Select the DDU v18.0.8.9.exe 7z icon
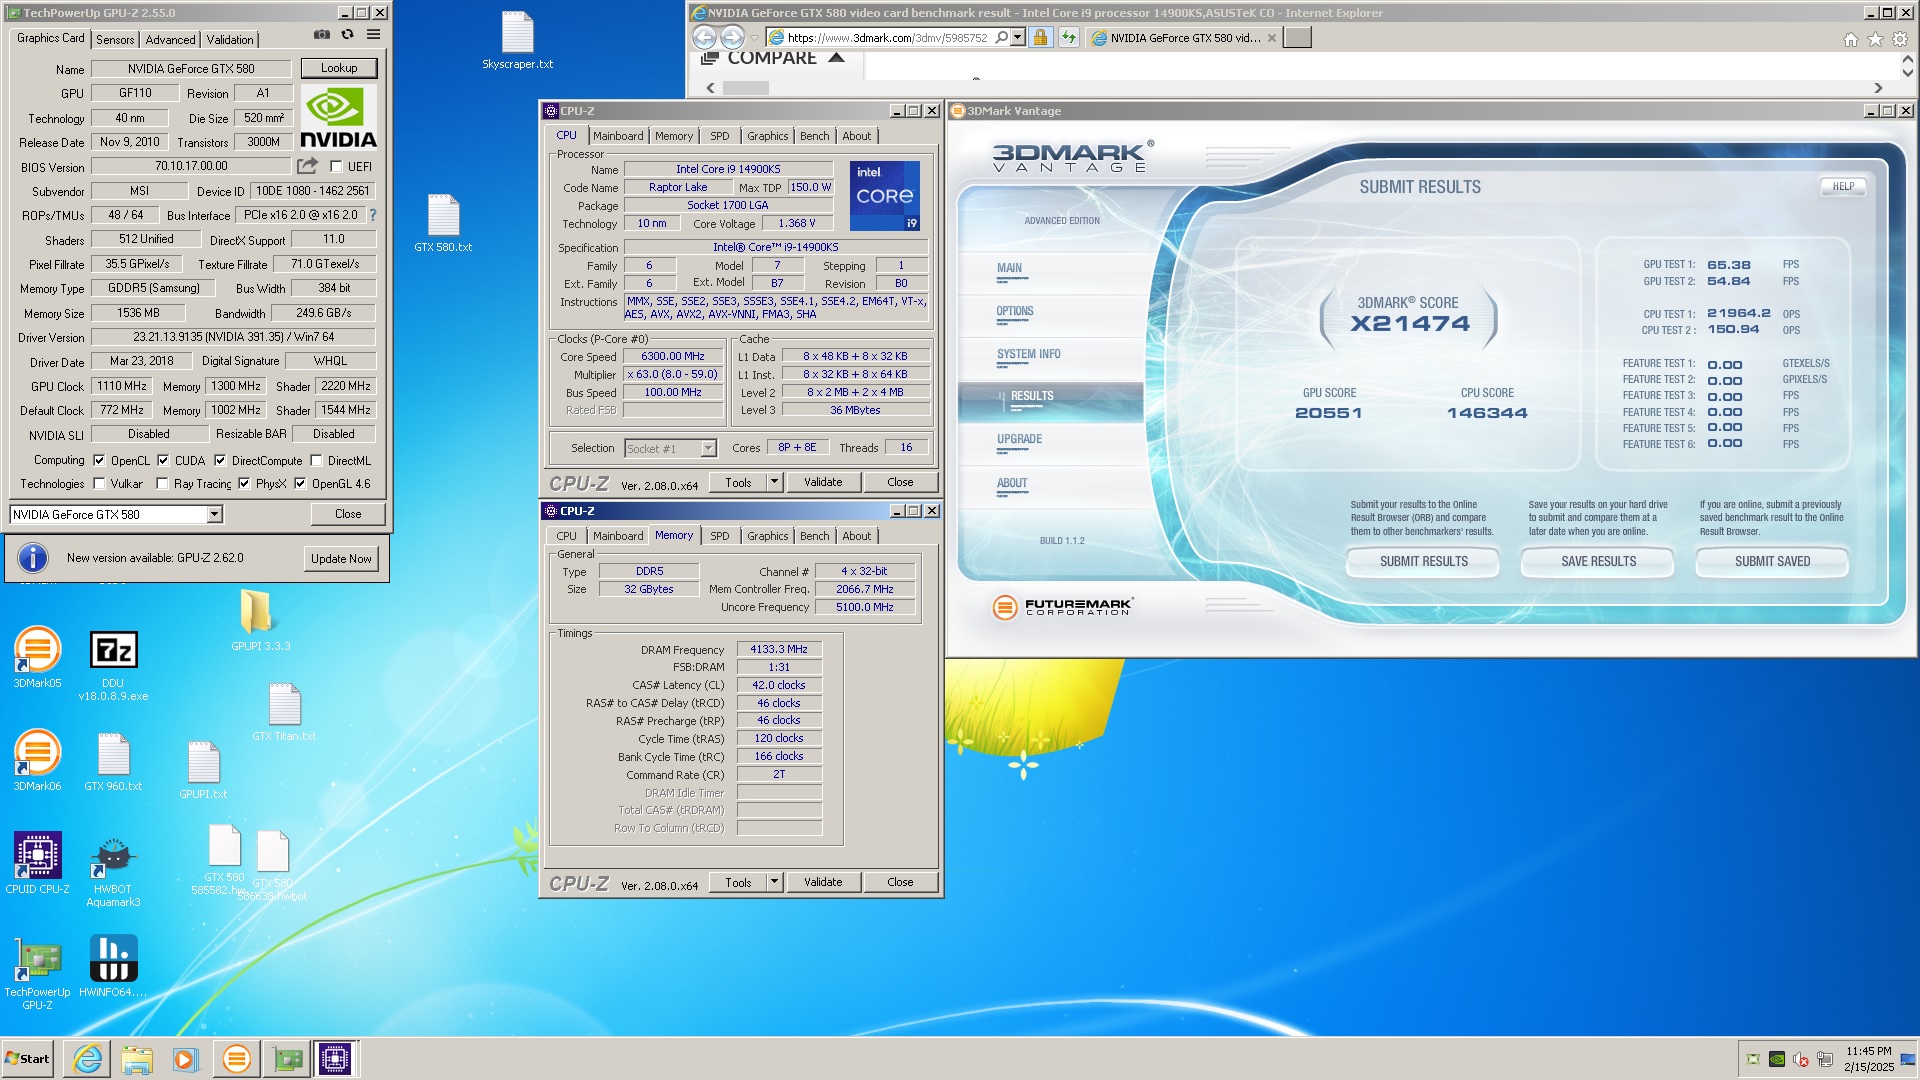 tap(113, 665)
